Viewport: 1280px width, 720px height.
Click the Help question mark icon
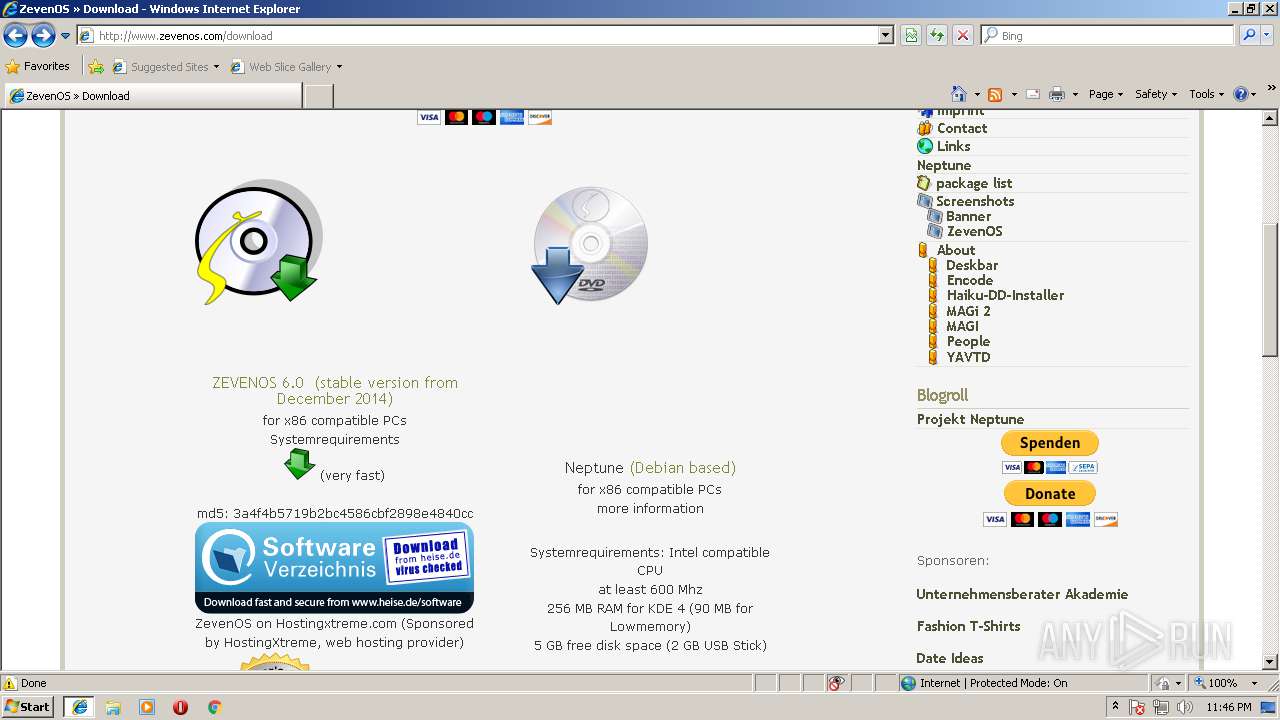[1241, 94]
